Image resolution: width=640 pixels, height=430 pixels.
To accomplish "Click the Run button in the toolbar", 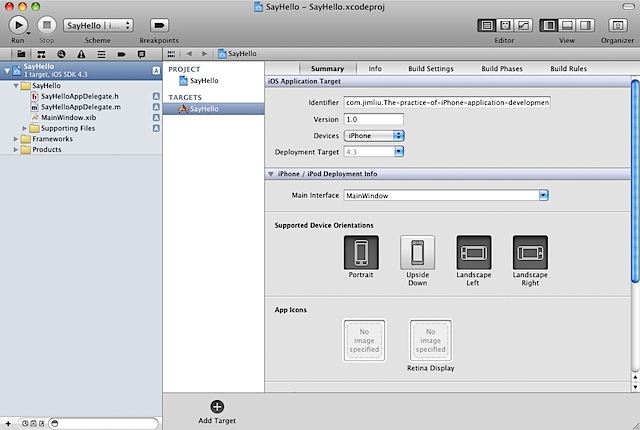I will [x=17, y=24].
